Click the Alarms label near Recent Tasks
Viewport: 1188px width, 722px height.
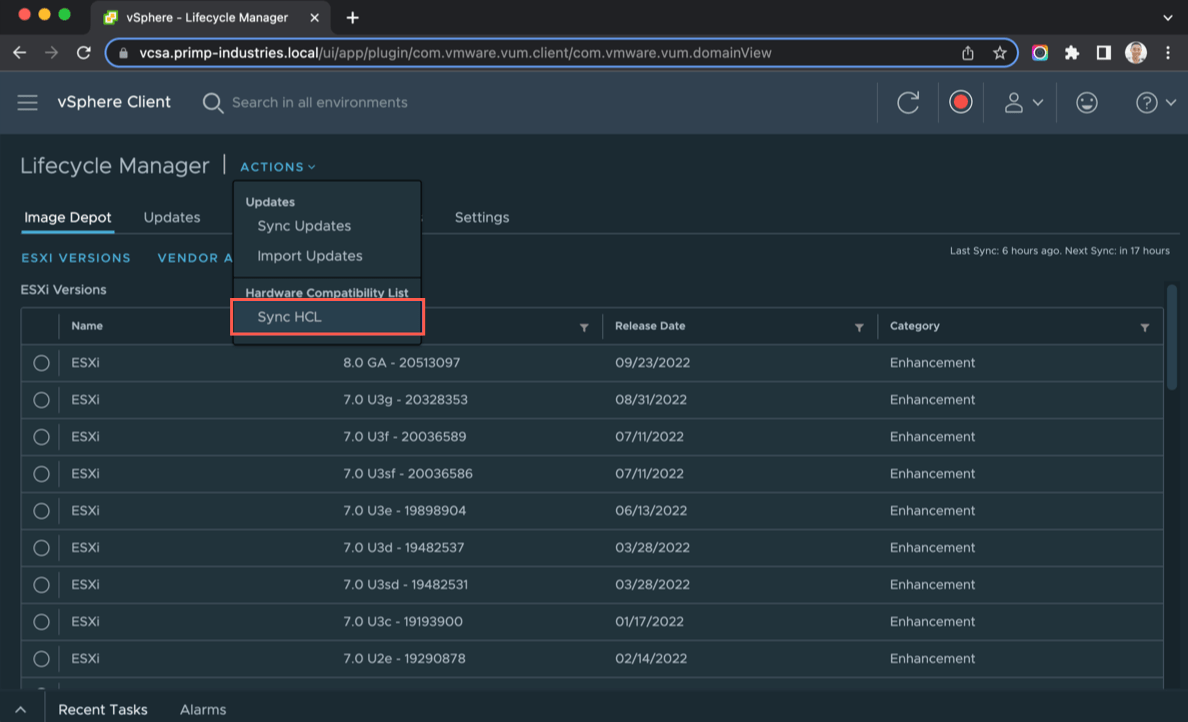tap(203, 709)
